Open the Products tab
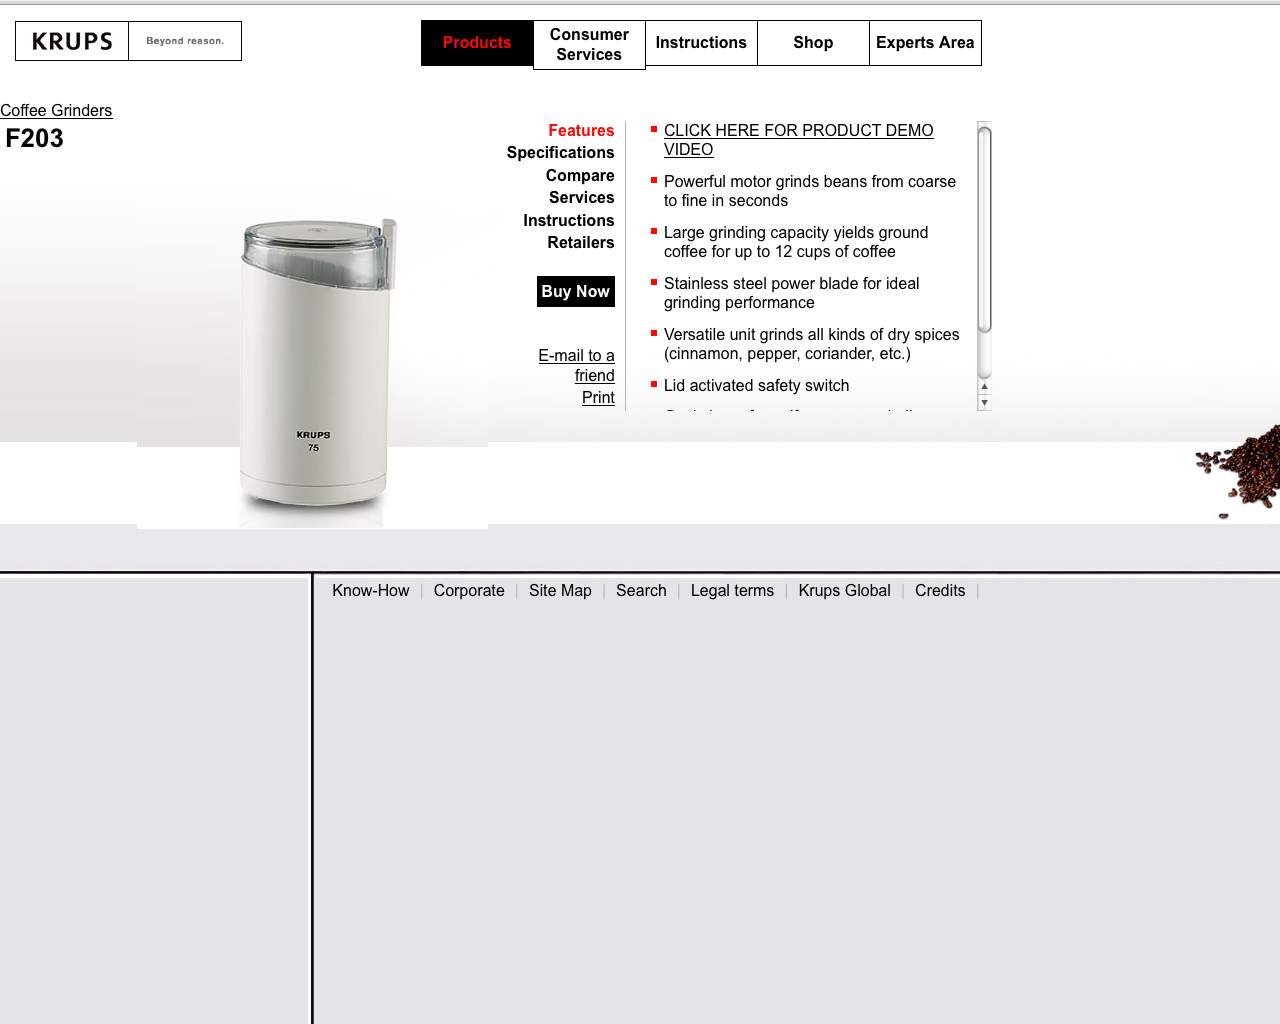1280x1024 pixels. [477, 43]
